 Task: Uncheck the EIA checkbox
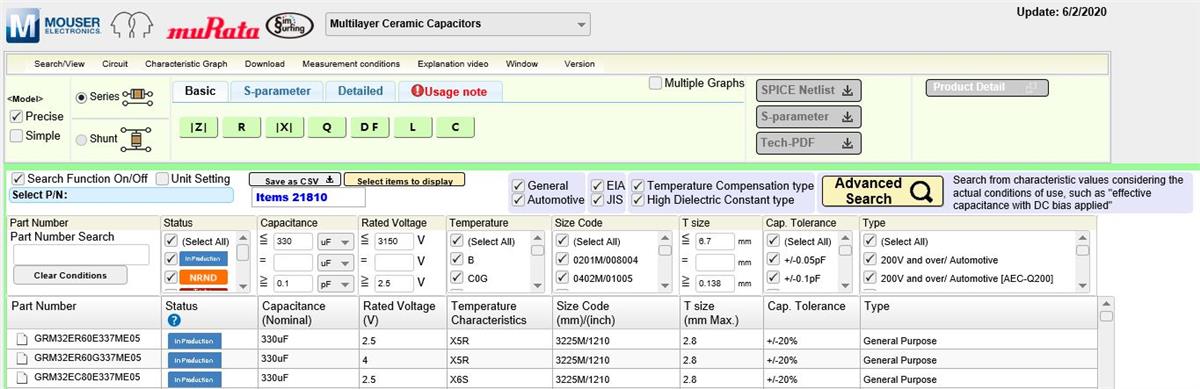(597, 186)
